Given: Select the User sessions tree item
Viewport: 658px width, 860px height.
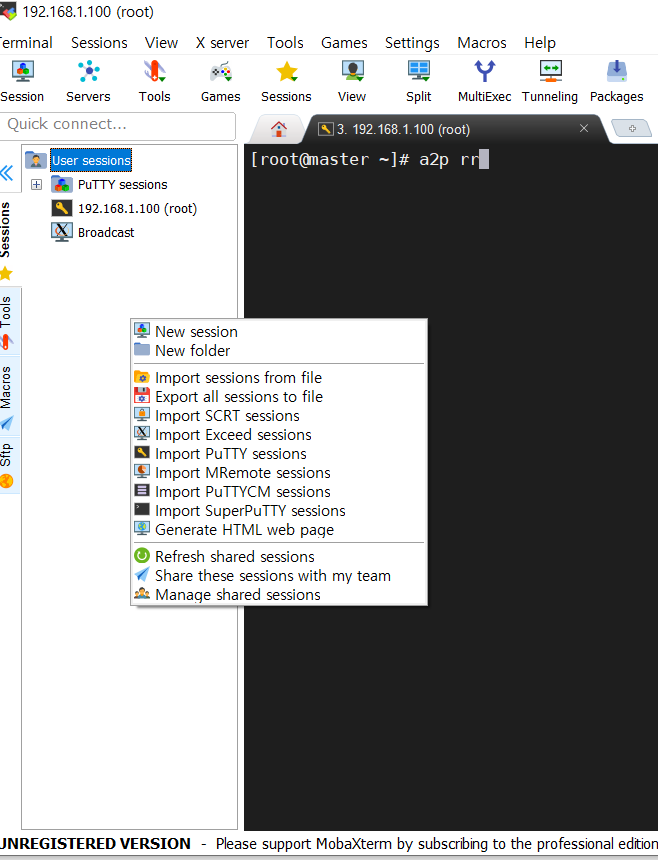Looking at the screenshot, I should pyautogui.click(x=91, y=161).
